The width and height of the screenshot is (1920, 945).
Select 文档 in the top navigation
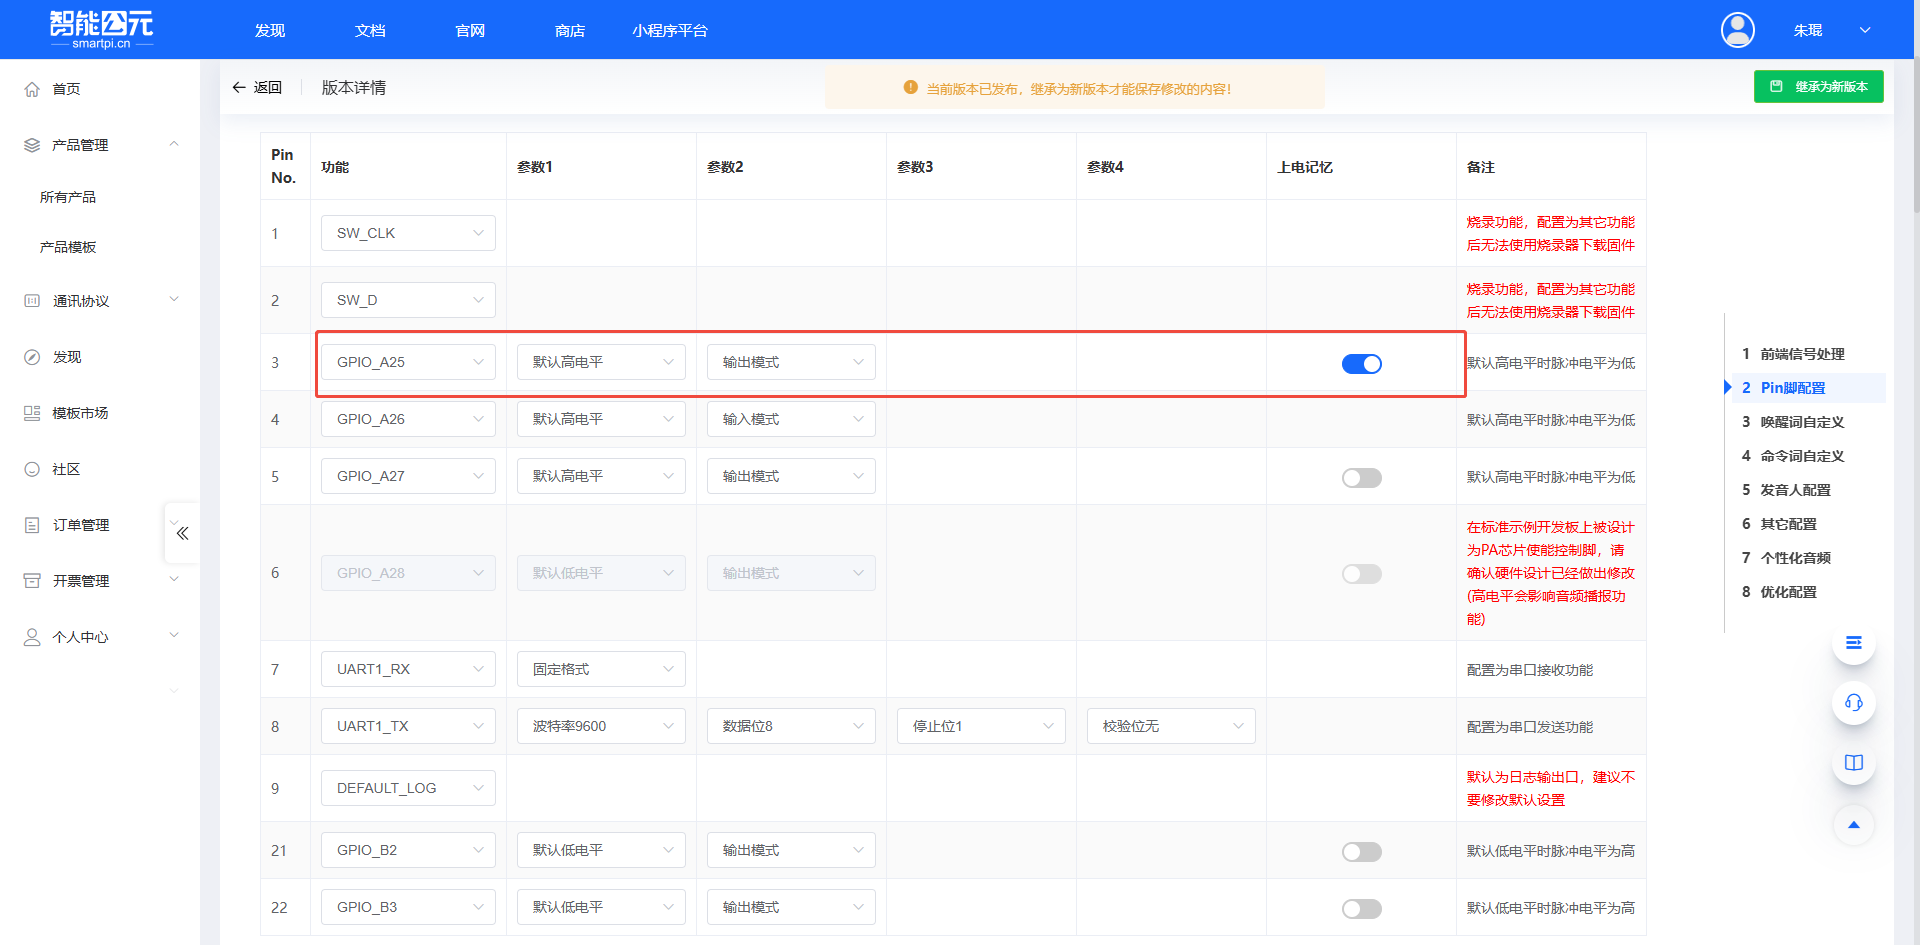(369, 30)
